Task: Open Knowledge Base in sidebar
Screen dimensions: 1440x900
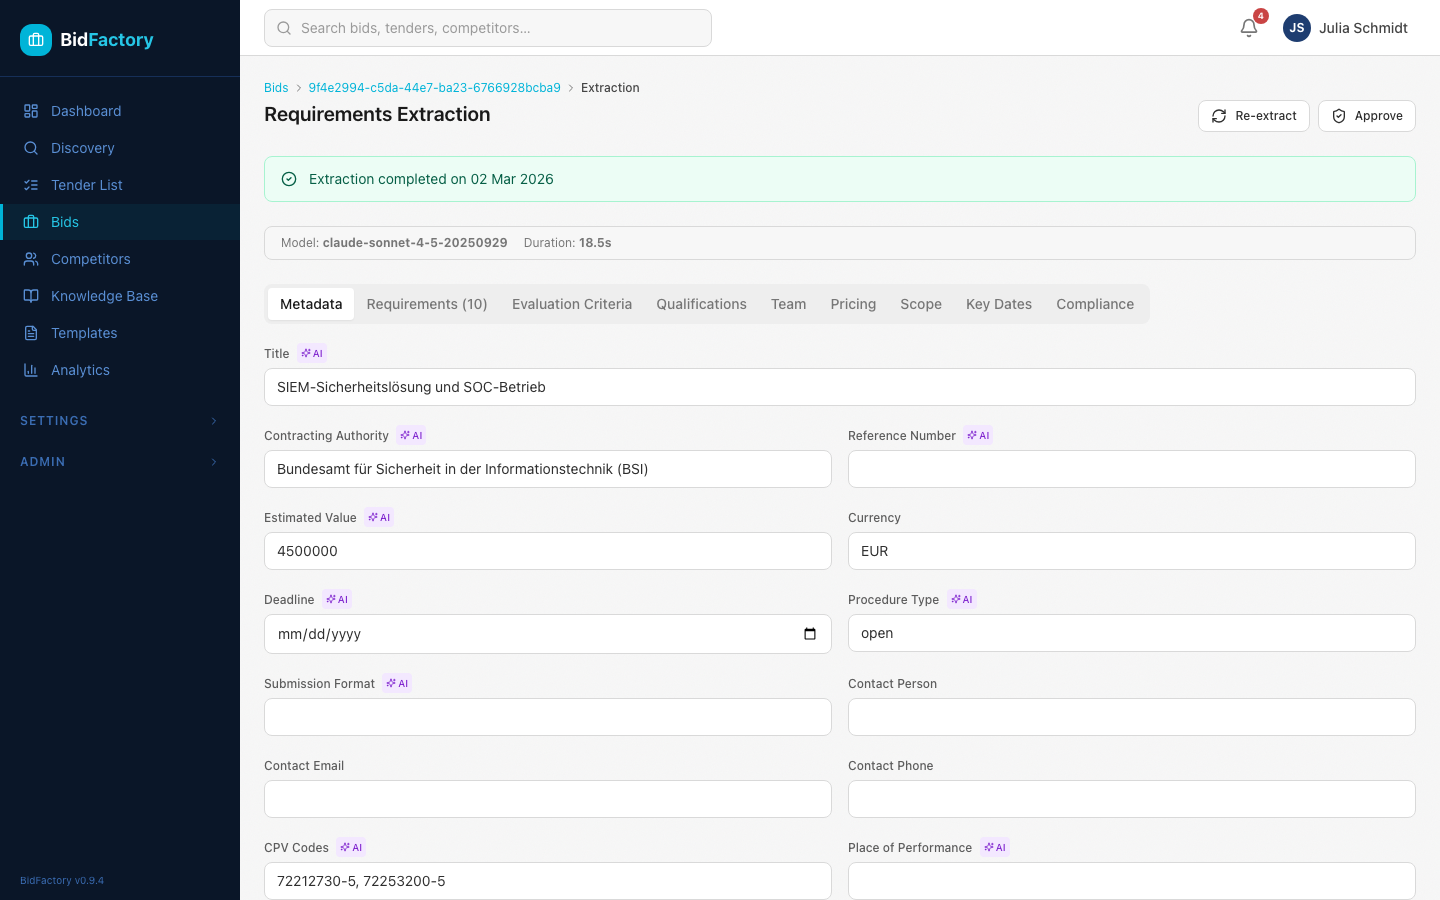Action: click(x=120, y=296)
